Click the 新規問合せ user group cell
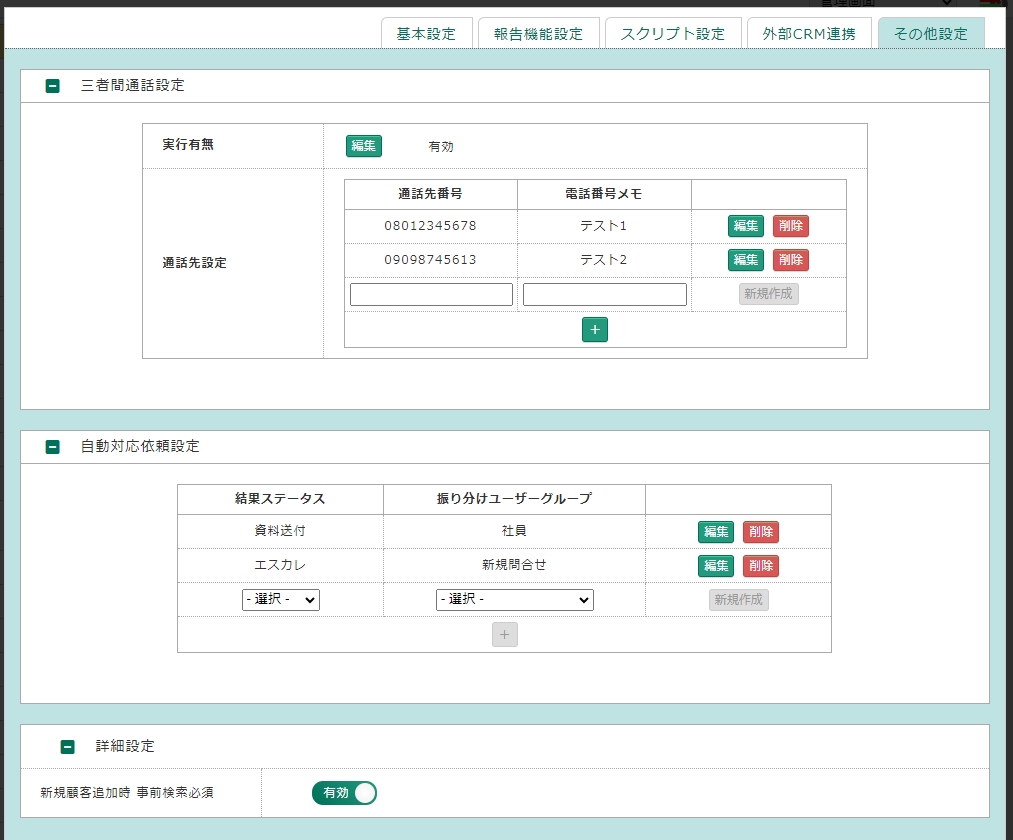Viewport: 1013px width, 840px height. (x=514, y=565)
